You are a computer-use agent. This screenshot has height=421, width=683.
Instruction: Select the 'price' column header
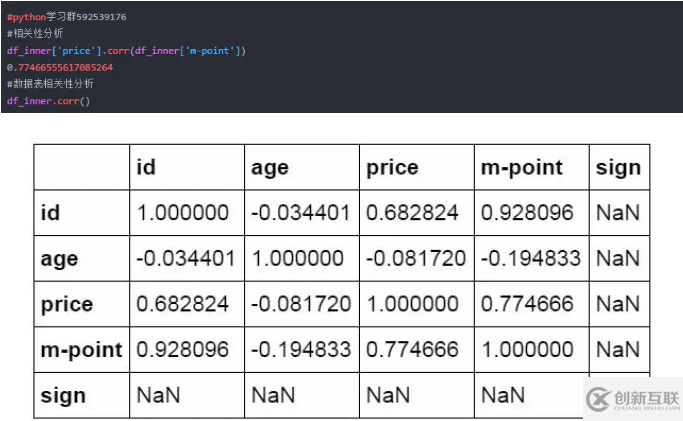point(392,168)
